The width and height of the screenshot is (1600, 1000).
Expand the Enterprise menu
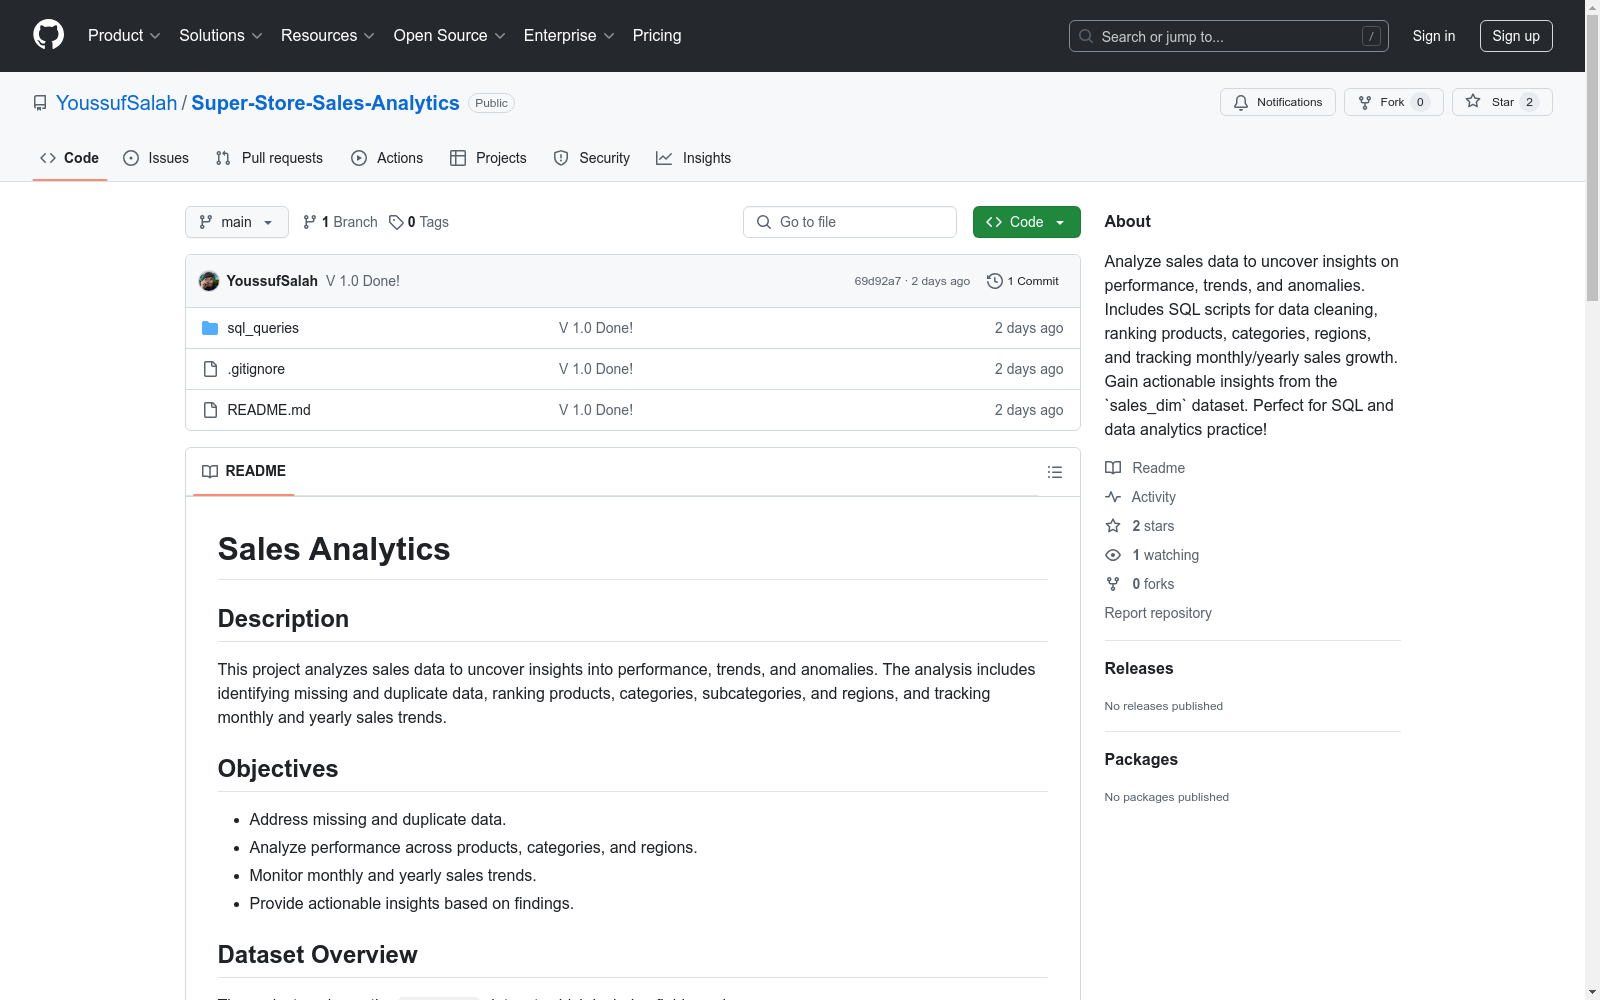569,36
